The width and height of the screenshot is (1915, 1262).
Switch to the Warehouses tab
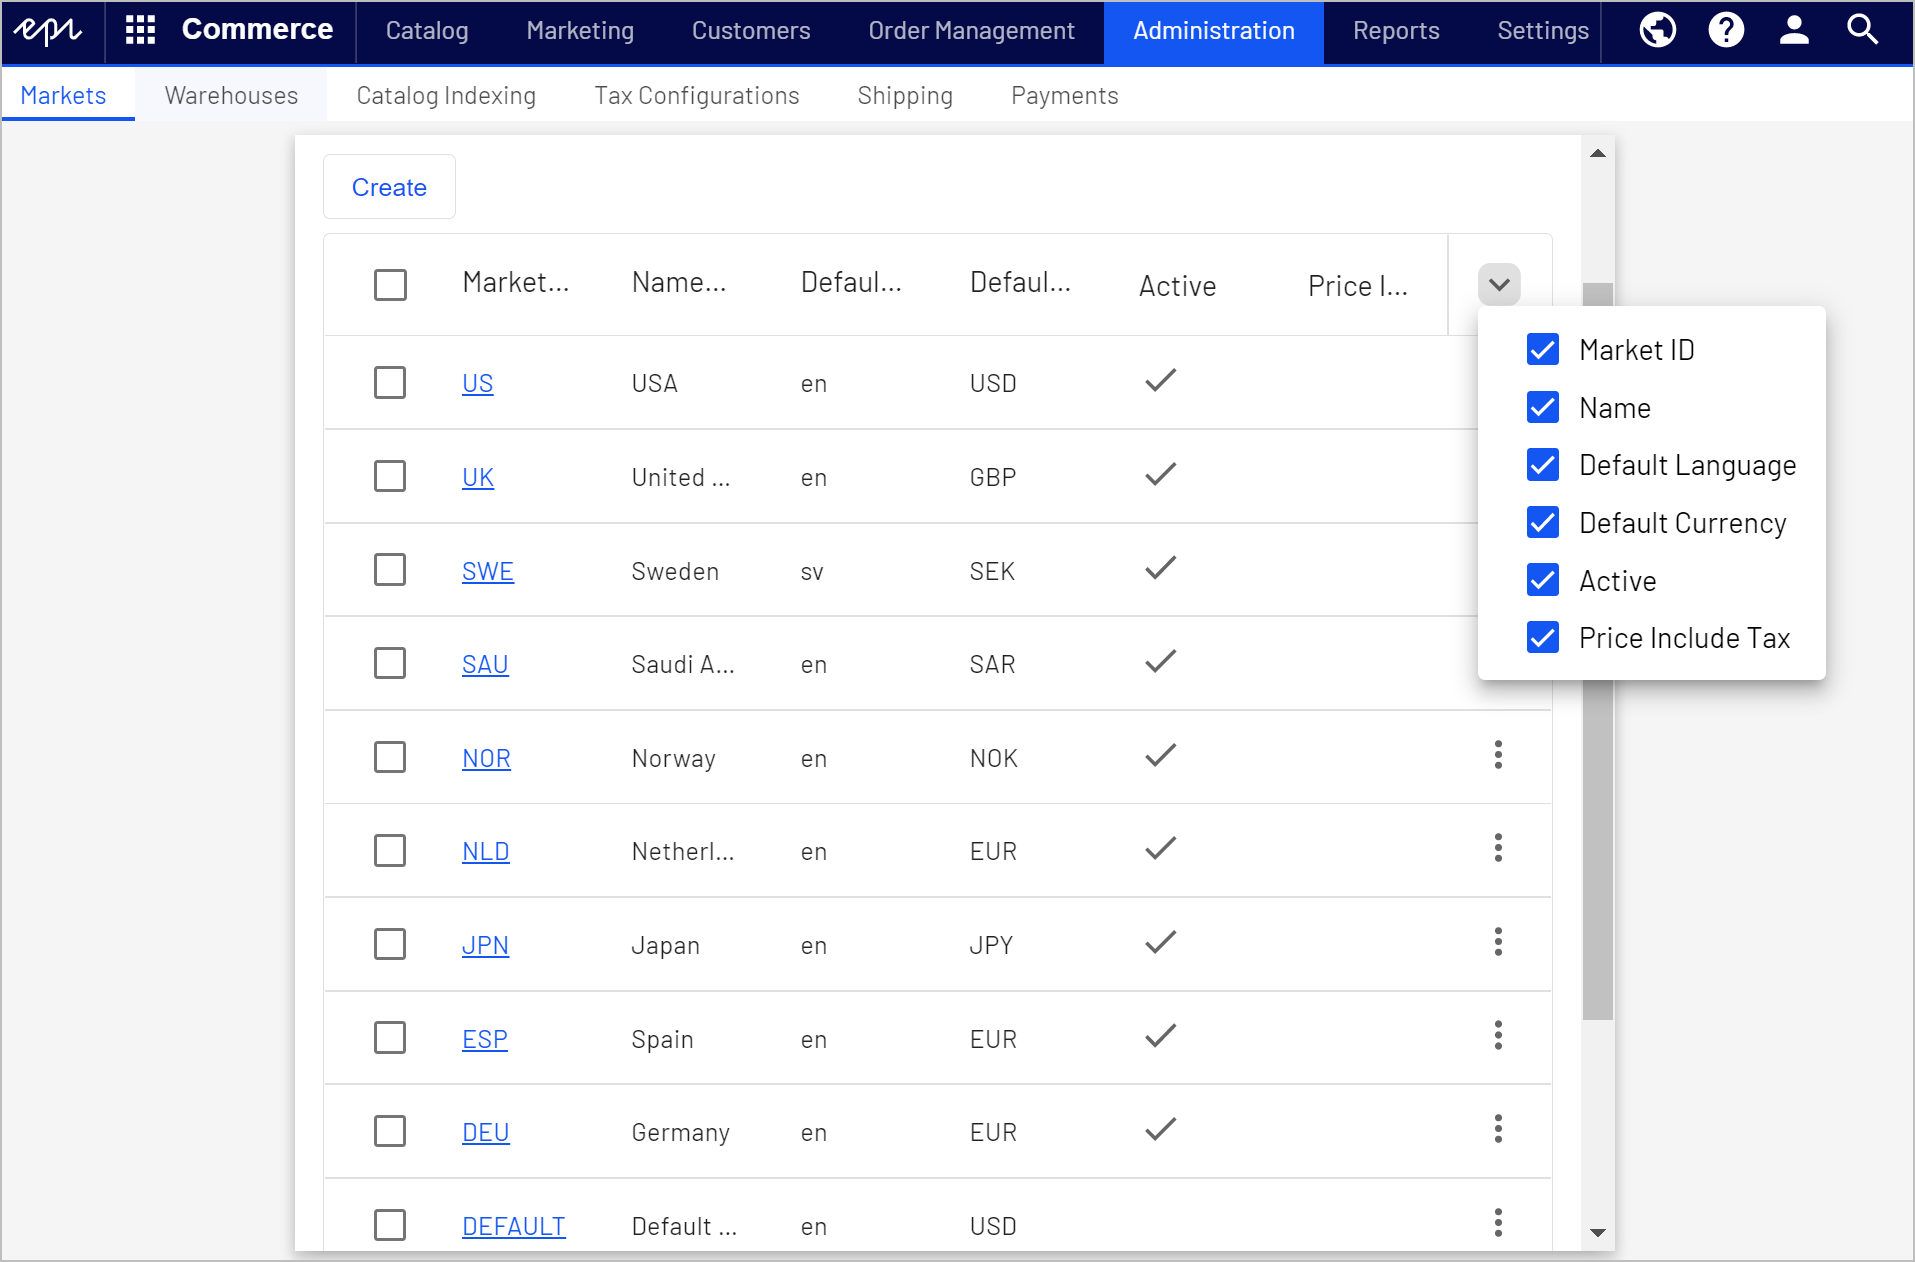click(x=231, y=95)
